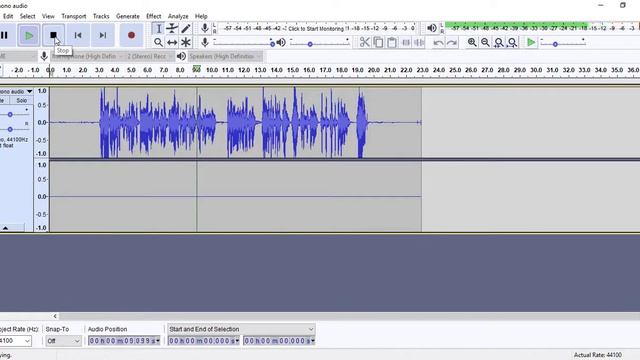Viewport: 640px width, 360px height.
Task: Restore down the application window
Action: 622,5
